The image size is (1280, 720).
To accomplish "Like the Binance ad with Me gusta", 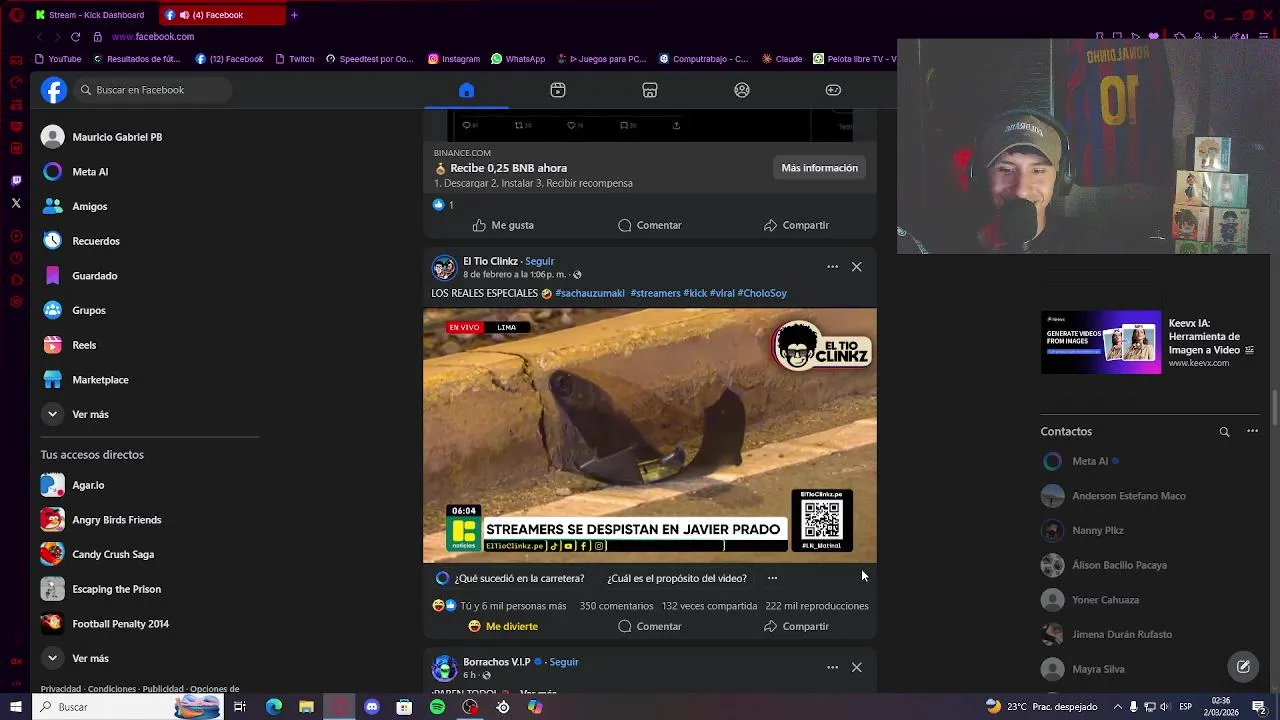I will [503, 225].
